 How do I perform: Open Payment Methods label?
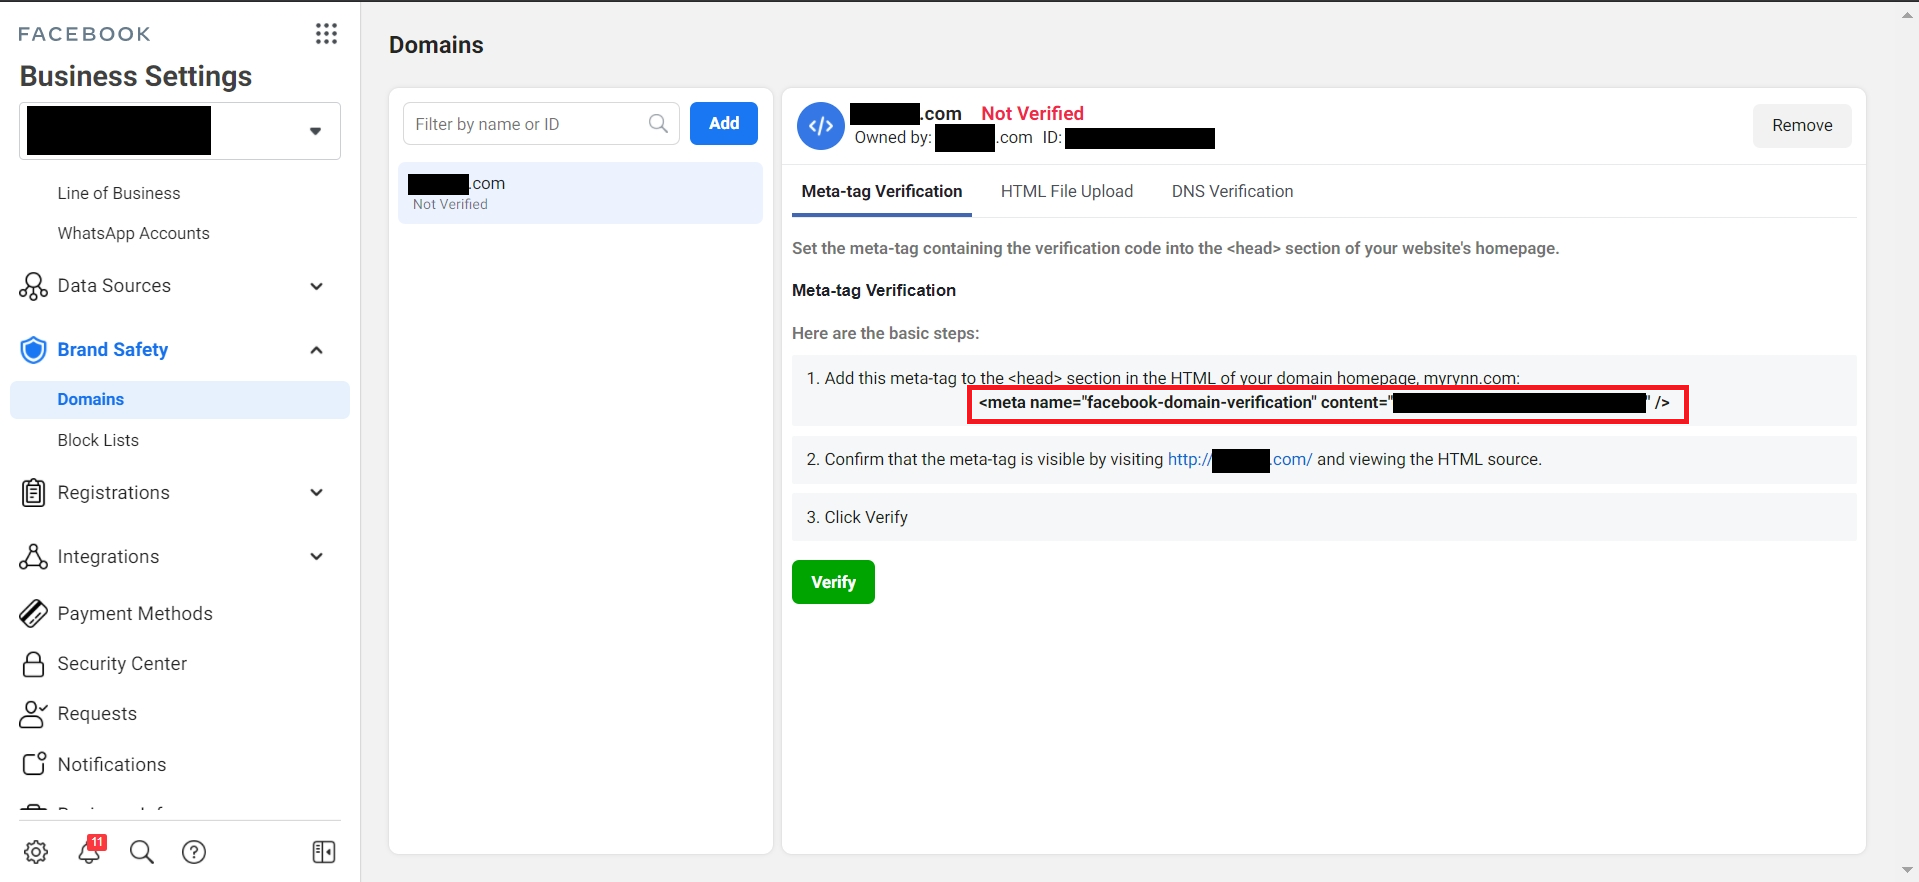pyautogui.click(x=135, y=614)
